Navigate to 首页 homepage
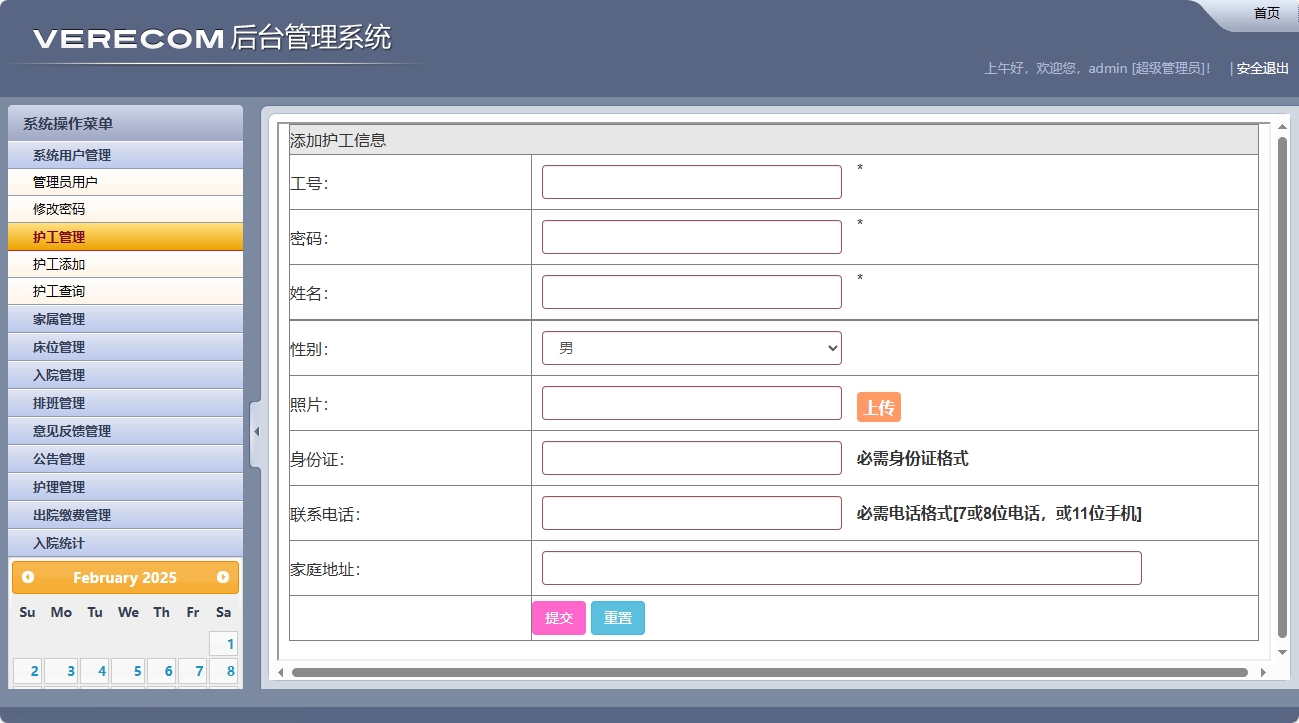This screenshot has height=723, width=1299. pyautogui.click(x=1265, y=13)
